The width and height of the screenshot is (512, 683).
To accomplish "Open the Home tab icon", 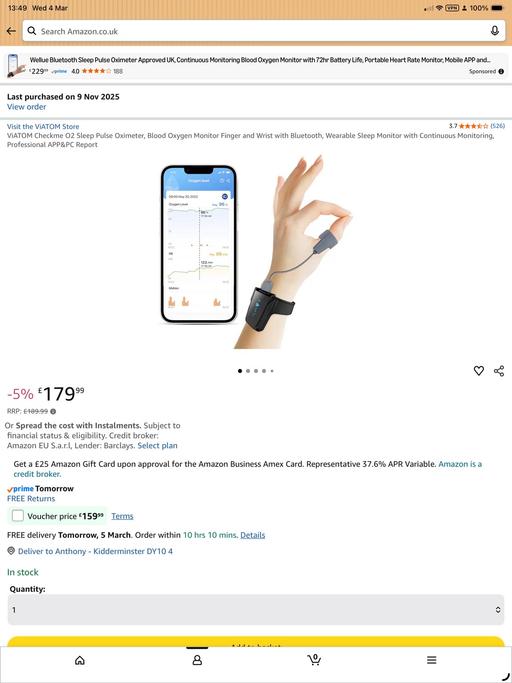I will point(80,660).
